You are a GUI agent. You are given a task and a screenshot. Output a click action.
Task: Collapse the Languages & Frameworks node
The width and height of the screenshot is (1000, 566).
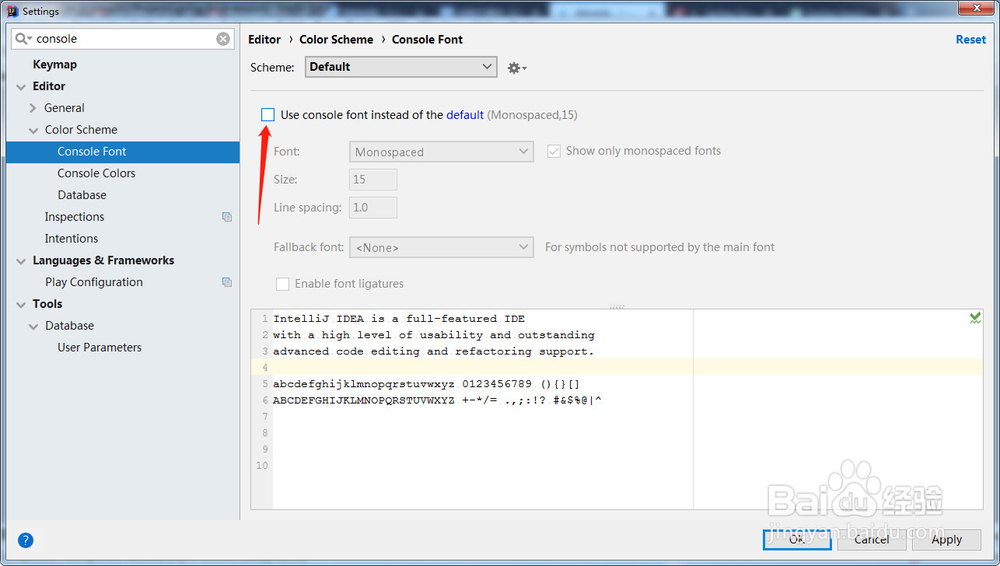21,261
